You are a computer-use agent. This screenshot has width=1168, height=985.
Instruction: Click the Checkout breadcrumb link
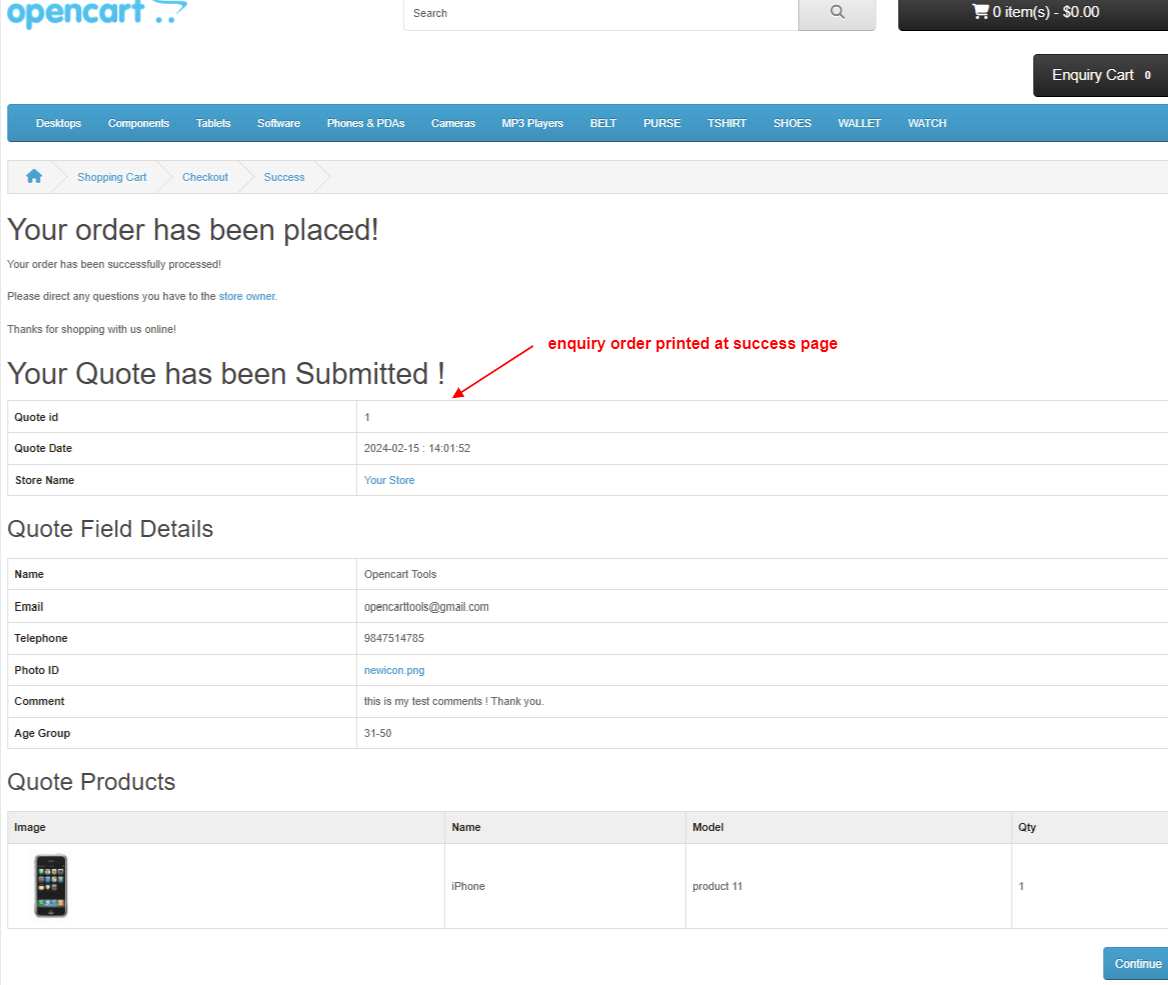(205, 177)
